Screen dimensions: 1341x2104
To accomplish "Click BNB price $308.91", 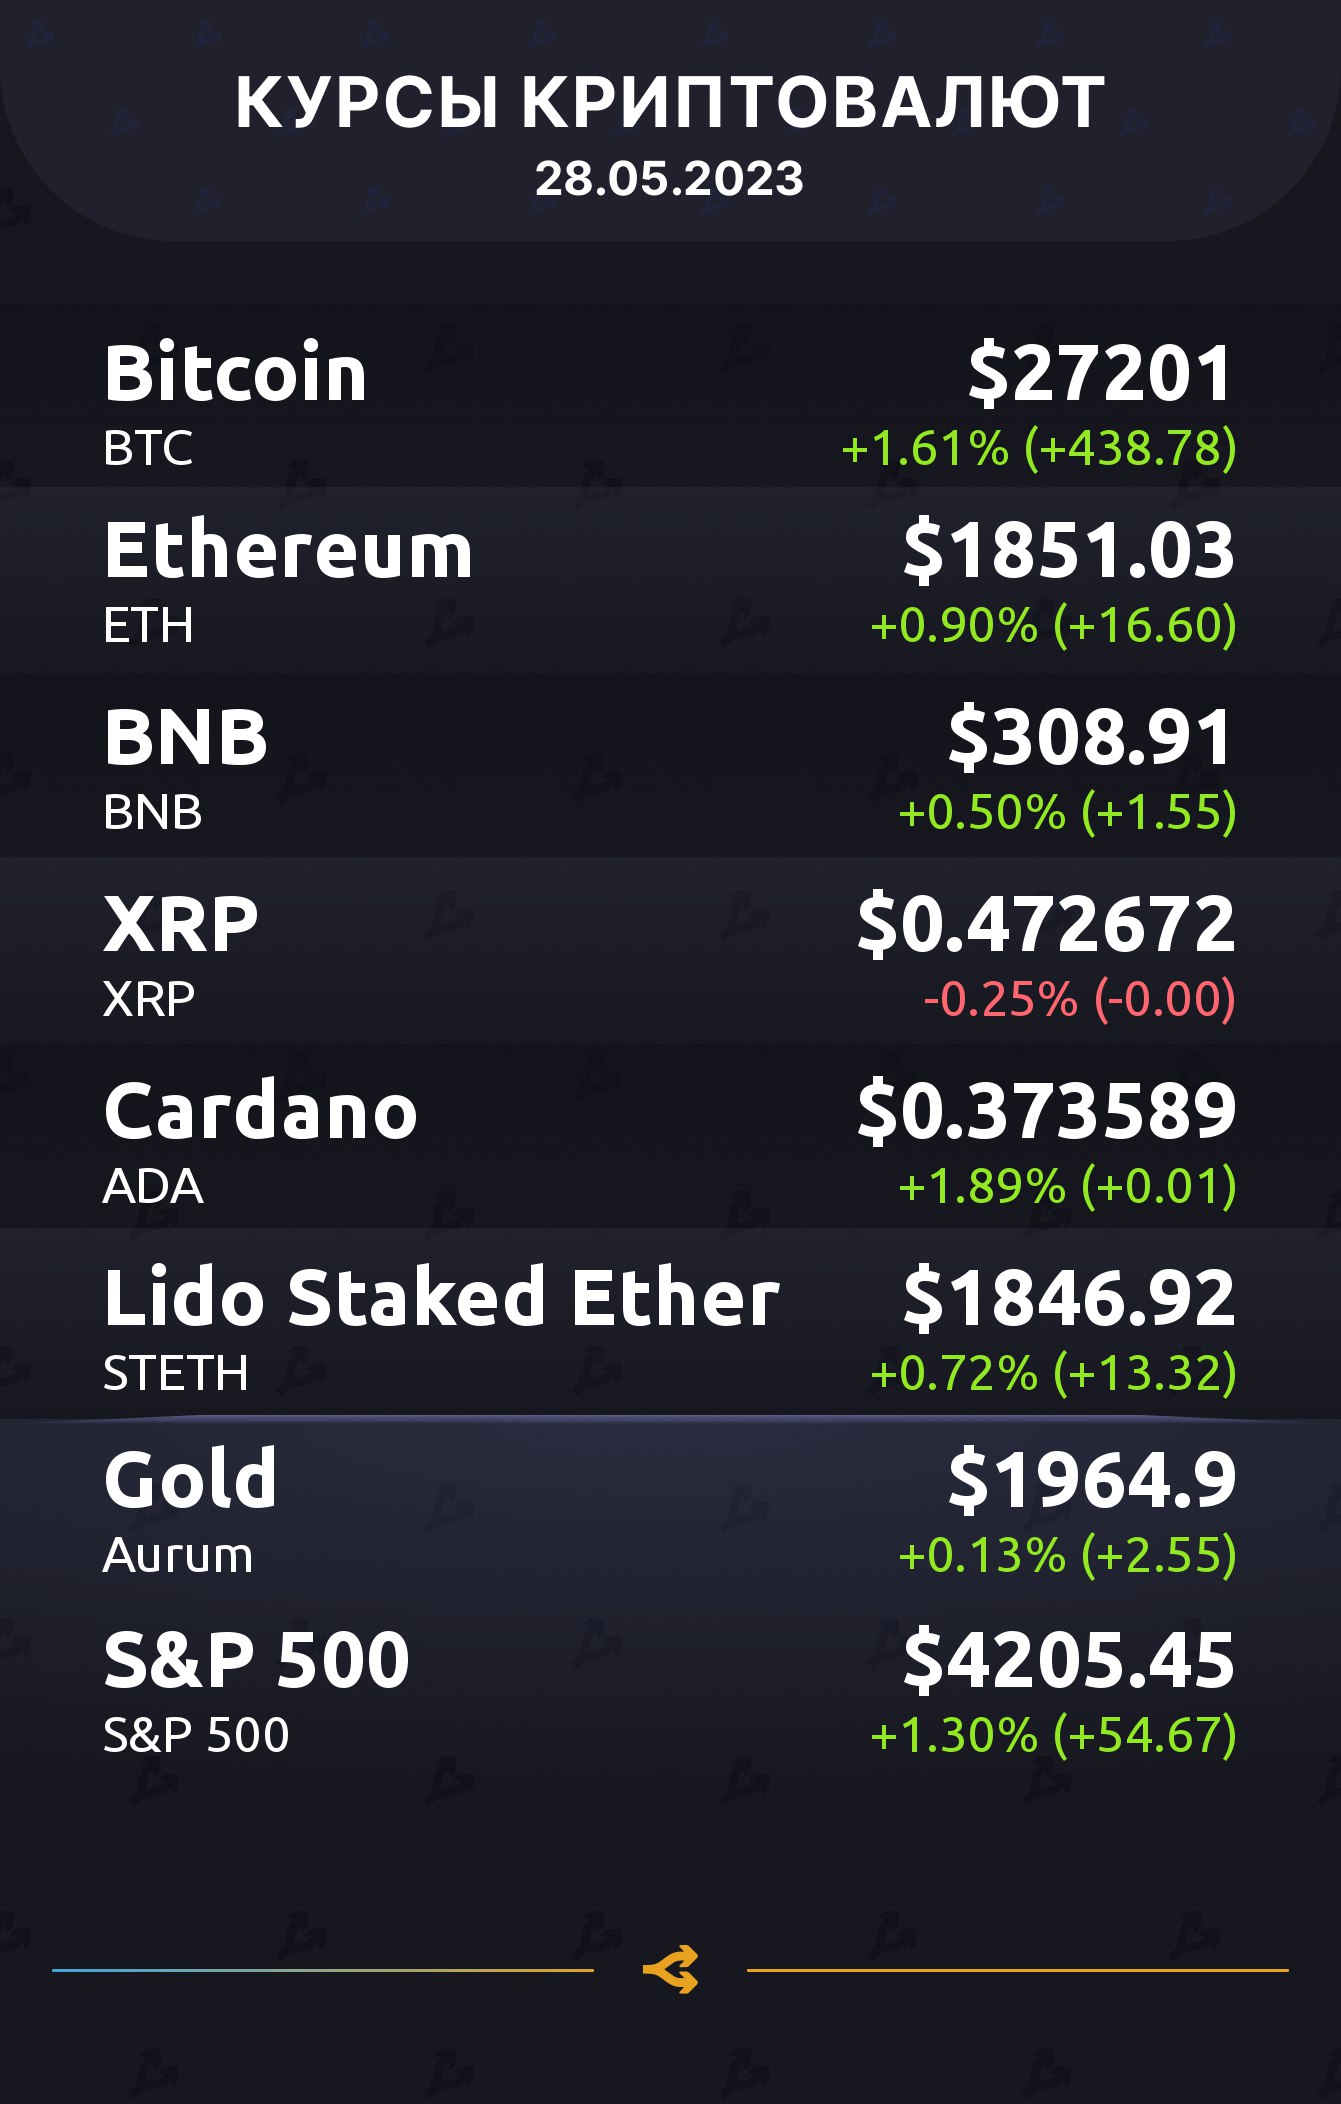I will point(1091,737).
